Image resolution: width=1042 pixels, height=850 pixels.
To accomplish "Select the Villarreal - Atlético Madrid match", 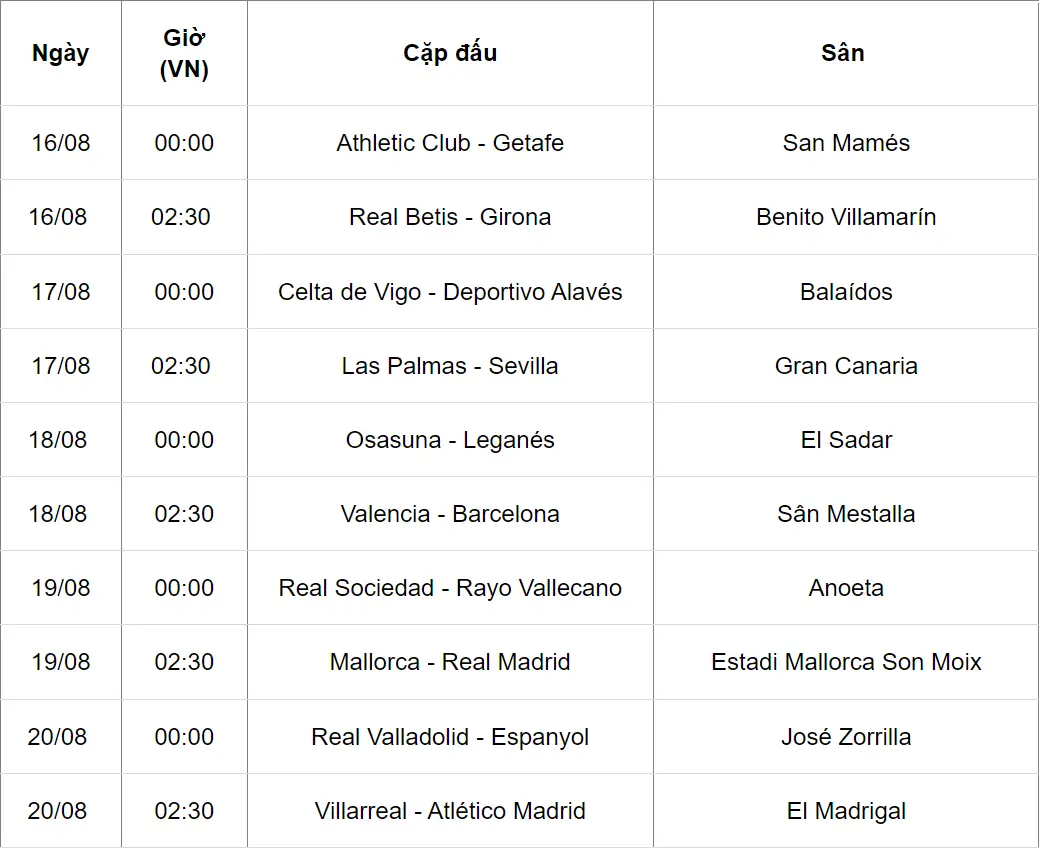I will coord(450,811).
